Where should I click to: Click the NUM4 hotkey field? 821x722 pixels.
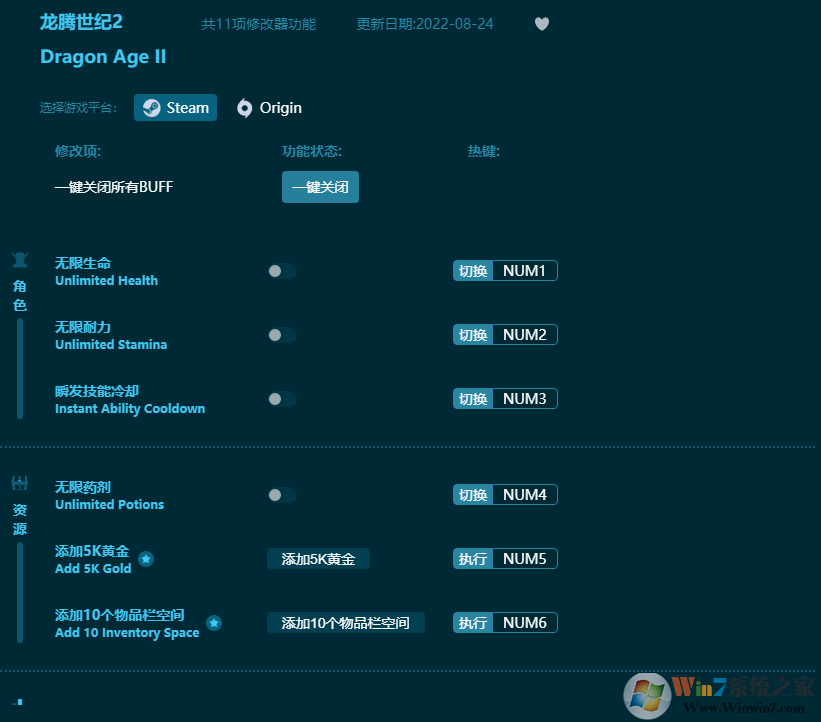coord(525,495)
